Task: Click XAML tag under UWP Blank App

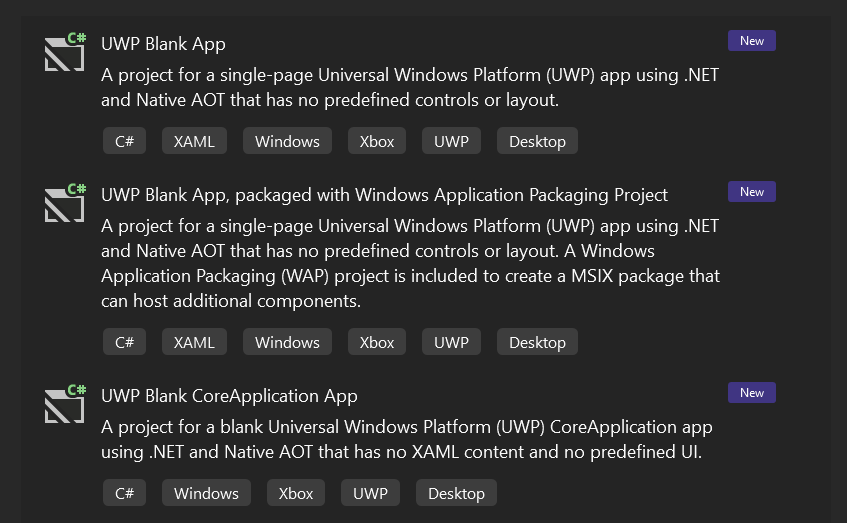Action: coord(194,141)
